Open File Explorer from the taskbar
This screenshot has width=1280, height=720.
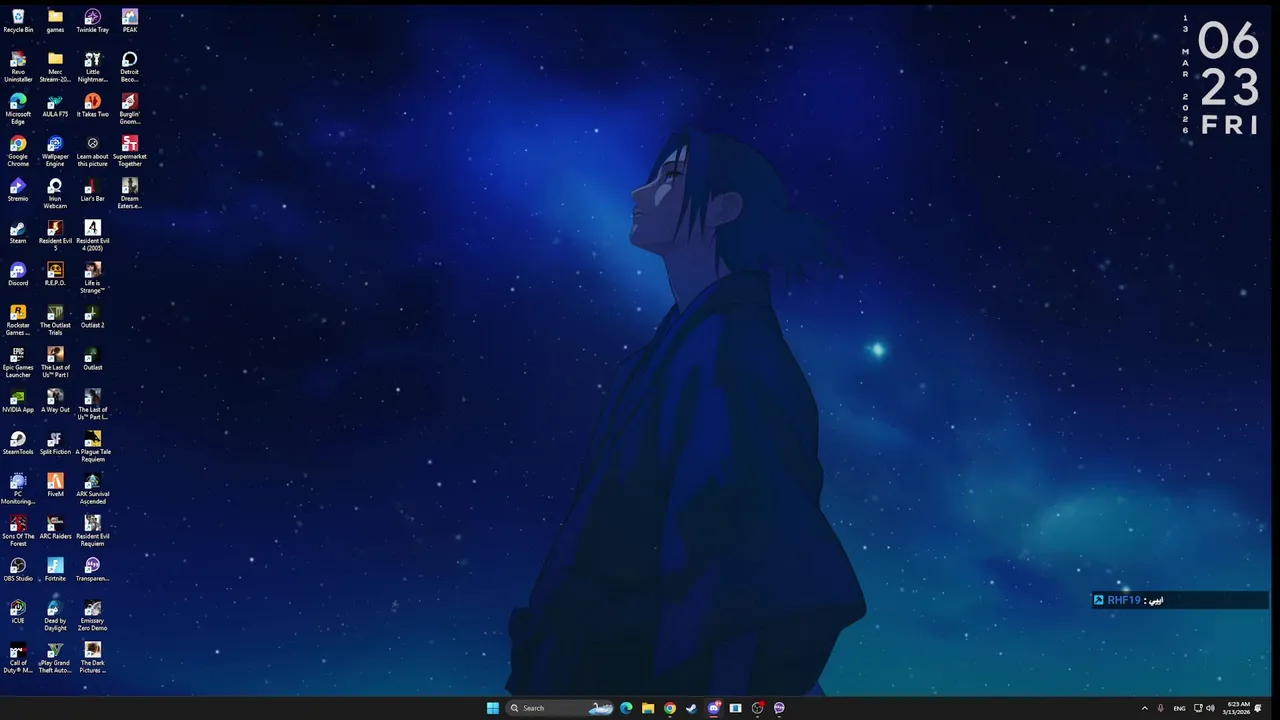[648, 708]
